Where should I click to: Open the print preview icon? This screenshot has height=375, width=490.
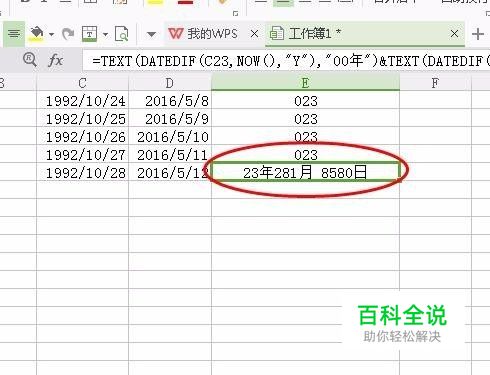tap(121, 34)
